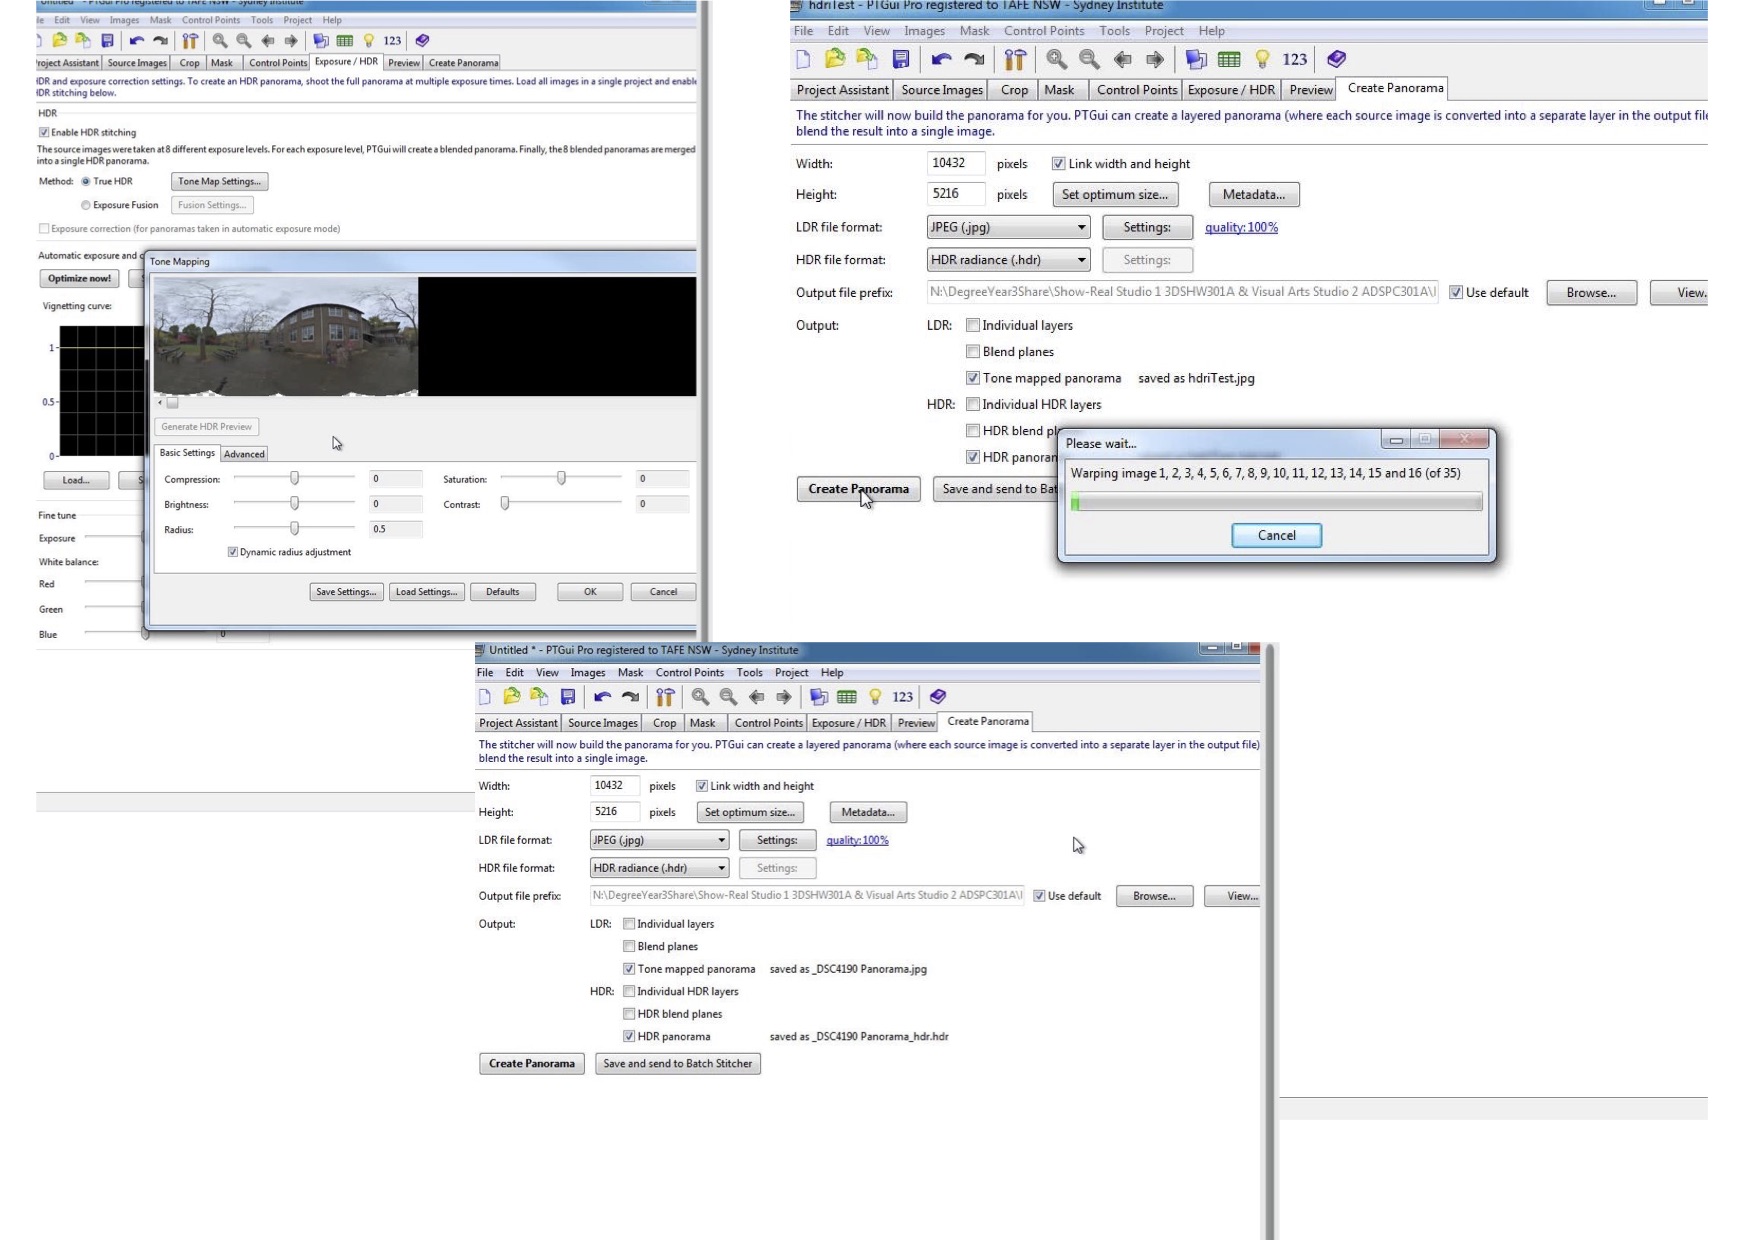Screen dimensions: 1753x1240
Task: Click green table icon in bottom Untitled window toolbar
Action: tap(847, 697)
